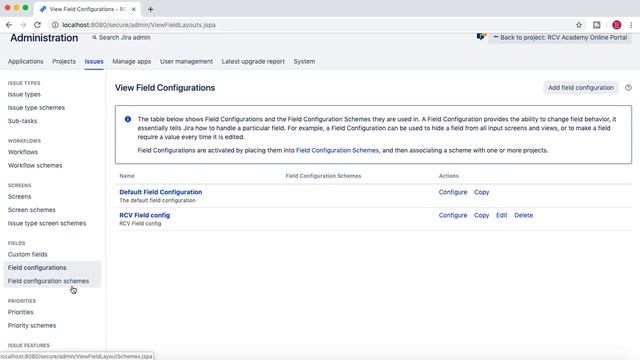Image resolution: width=640 pixels, height=360 pixels.
Task: Click the feedback icon near Back to project
Action: [x=481, y=37]
